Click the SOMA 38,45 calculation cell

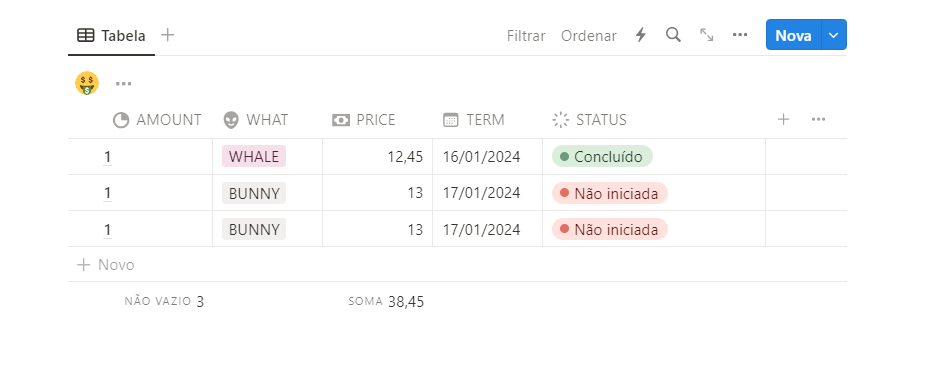(x=386, y=302)
